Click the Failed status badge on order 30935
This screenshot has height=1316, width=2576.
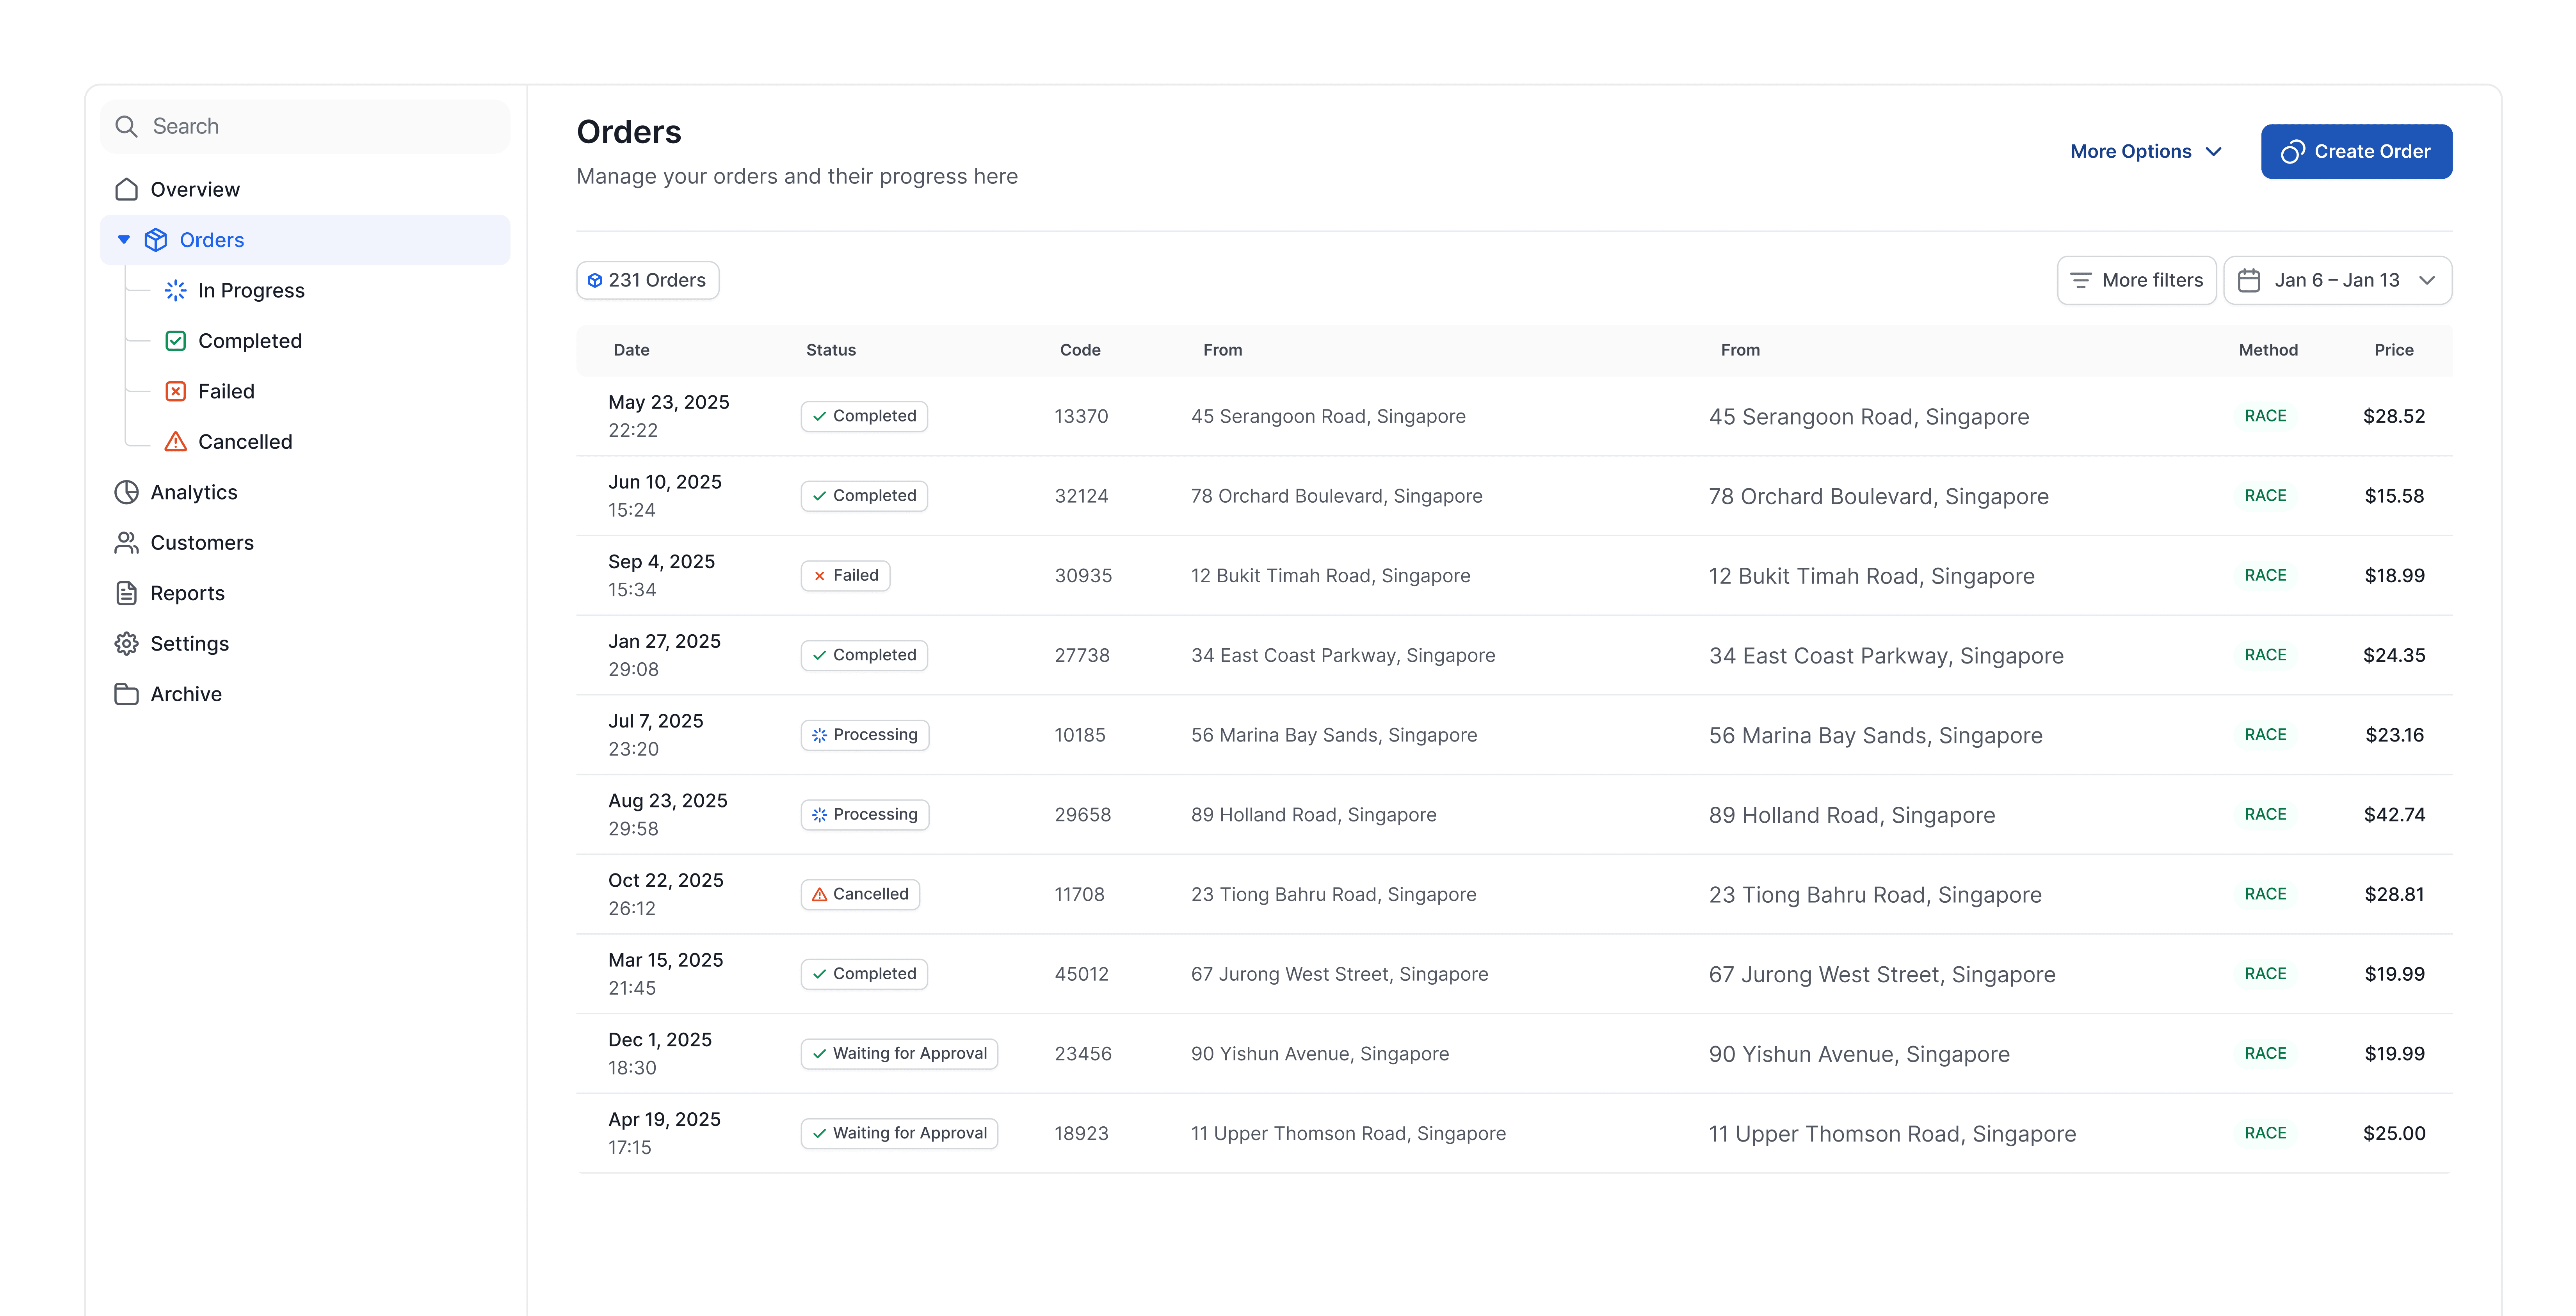845,575
